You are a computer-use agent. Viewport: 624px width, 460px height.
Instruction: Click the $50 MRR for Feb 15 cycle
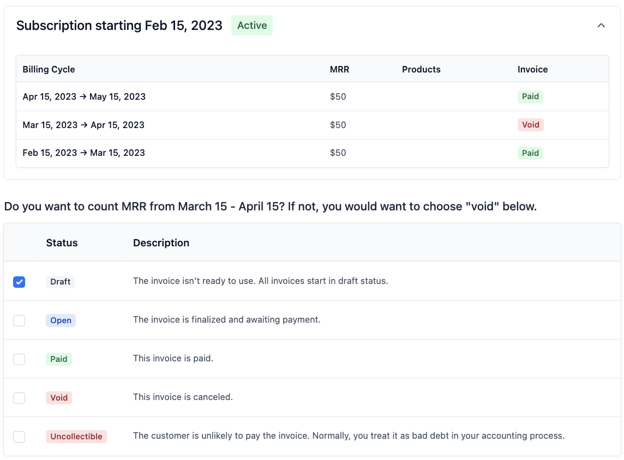(338, 153)
